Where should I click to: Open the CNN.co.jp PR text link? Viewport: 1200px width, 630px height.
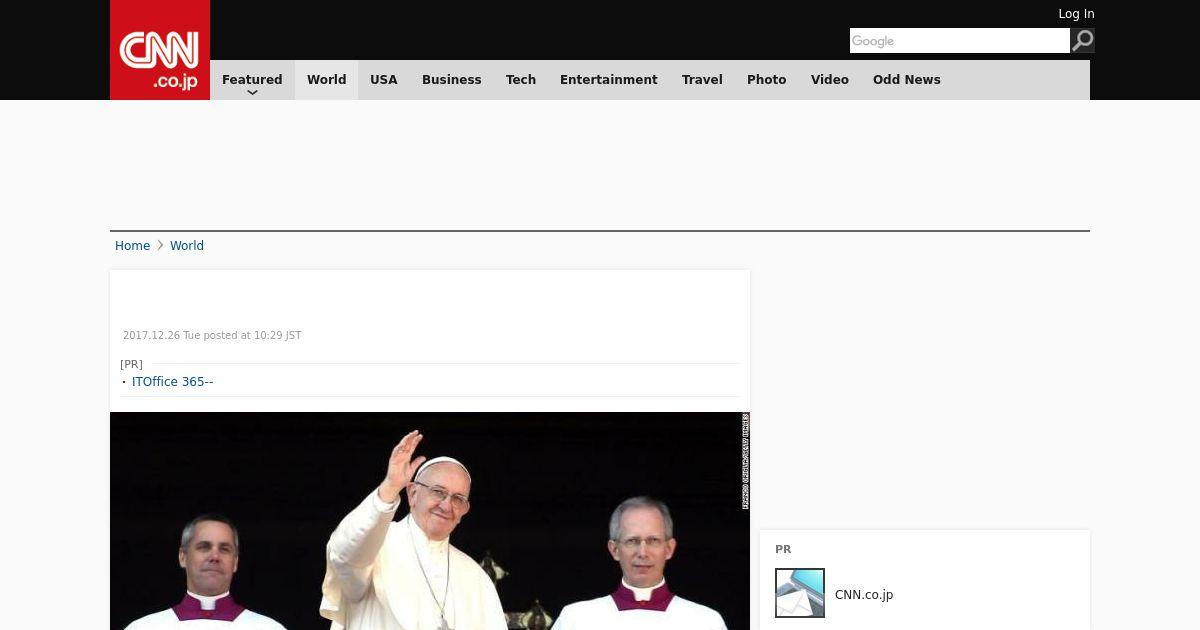(x=864, y=595)
